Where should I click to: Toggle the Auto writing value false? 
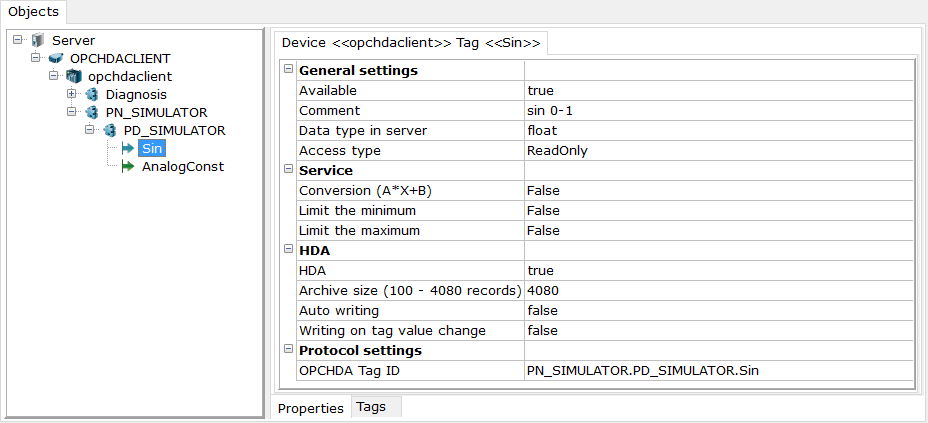click(718, 311)
